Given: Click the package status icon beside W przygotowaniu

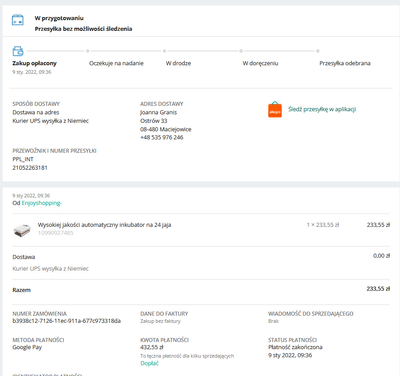Looking at the screenshot, I should pyautogui.click(x=18, y=20).
